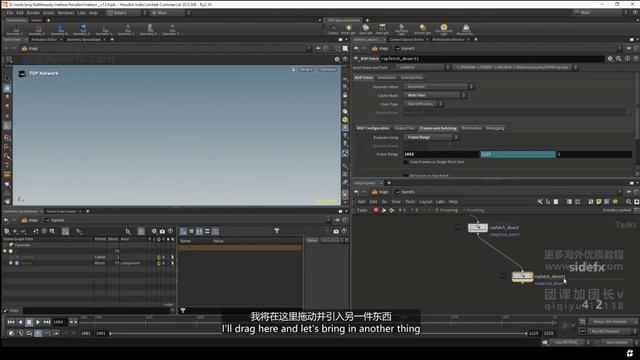The height and width of the screenshot is (360, 640).
Task: Open the Render menu
Action: 33,13
